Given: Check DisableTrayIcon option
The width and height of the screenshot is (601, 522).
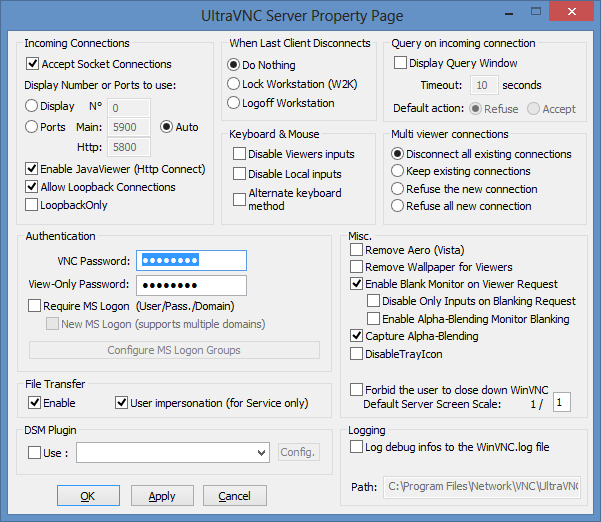Looking at the screenshot, I should coord(356,354).
